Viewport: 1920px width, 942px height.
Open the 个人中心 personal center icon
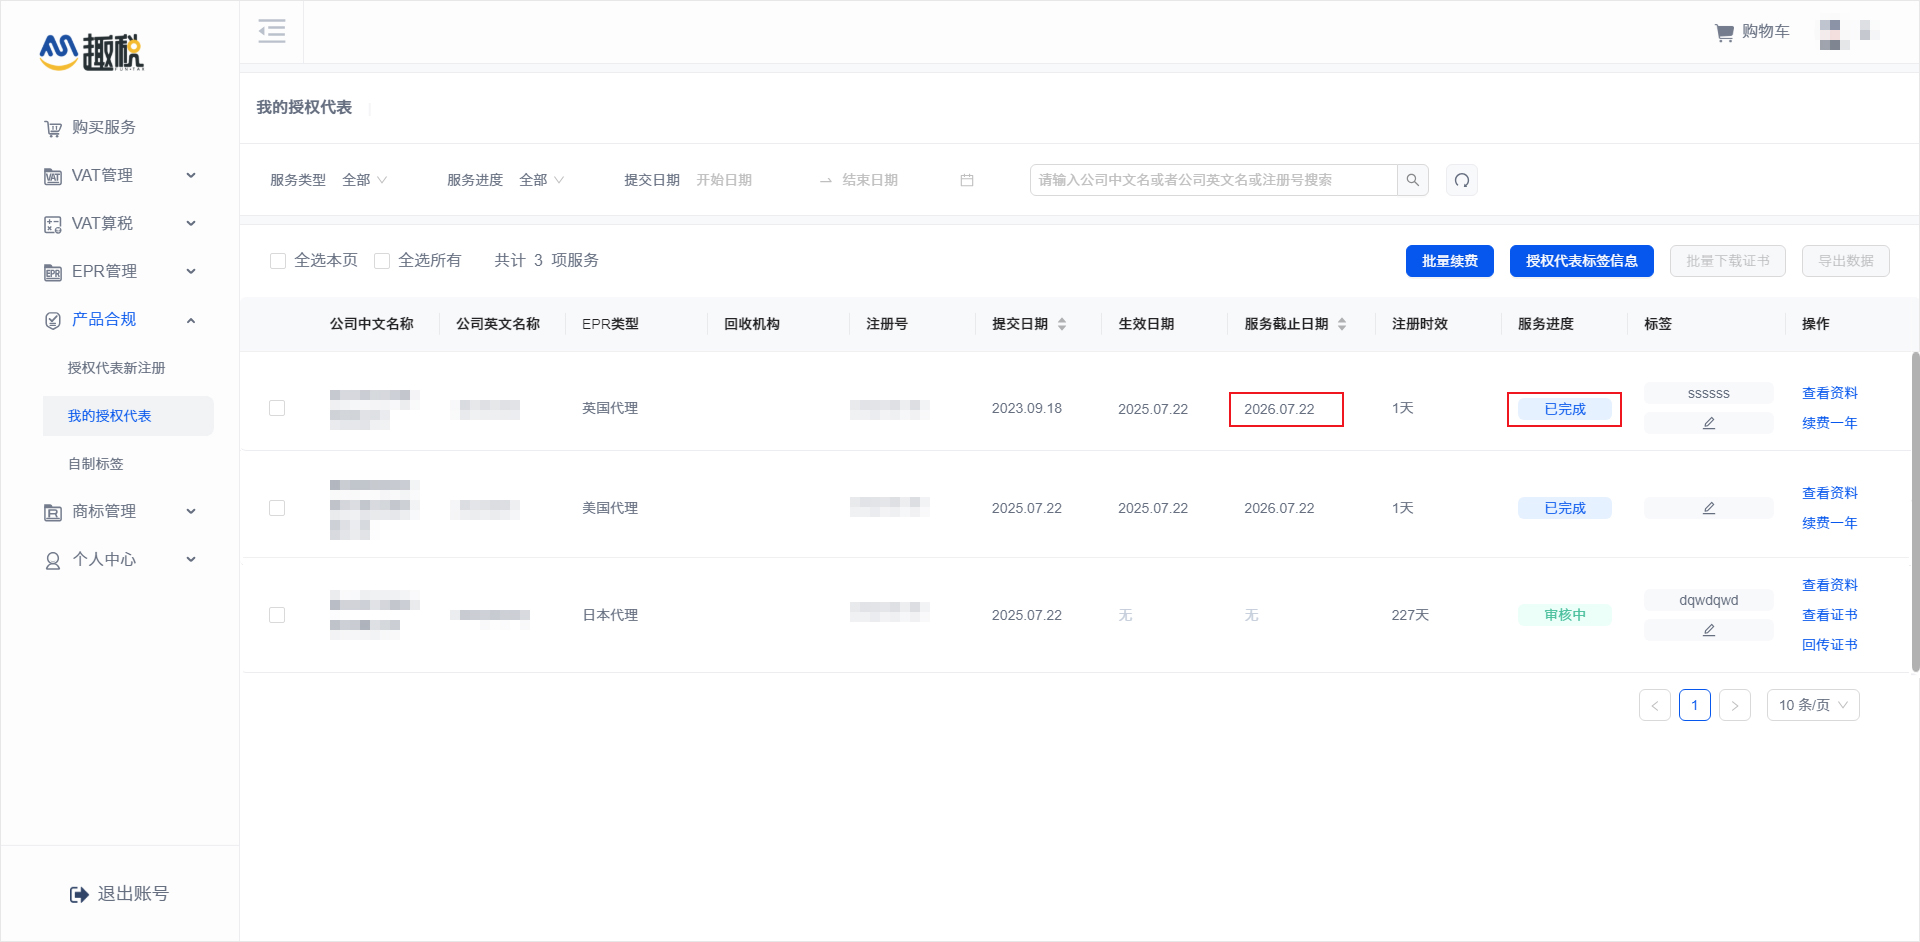(52, 559)
